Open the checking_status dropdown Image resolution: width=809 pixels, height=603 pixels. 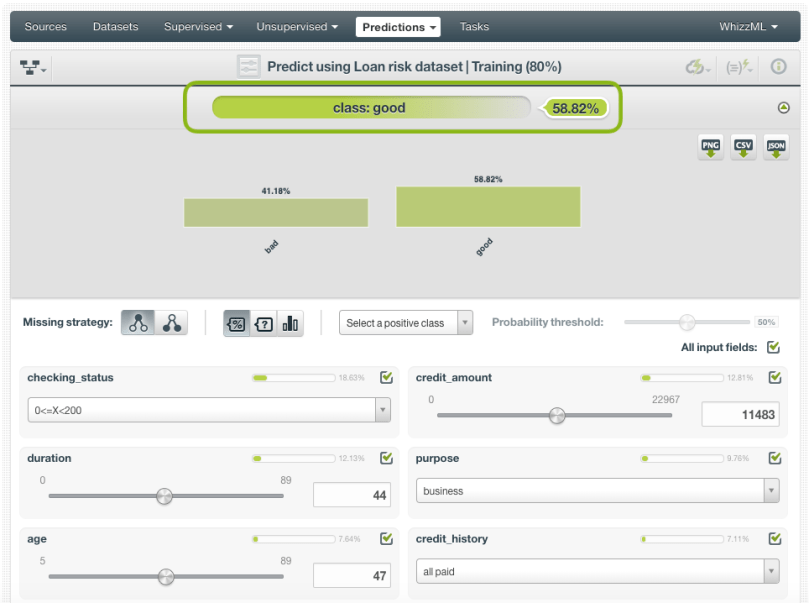tap(208, 410)
